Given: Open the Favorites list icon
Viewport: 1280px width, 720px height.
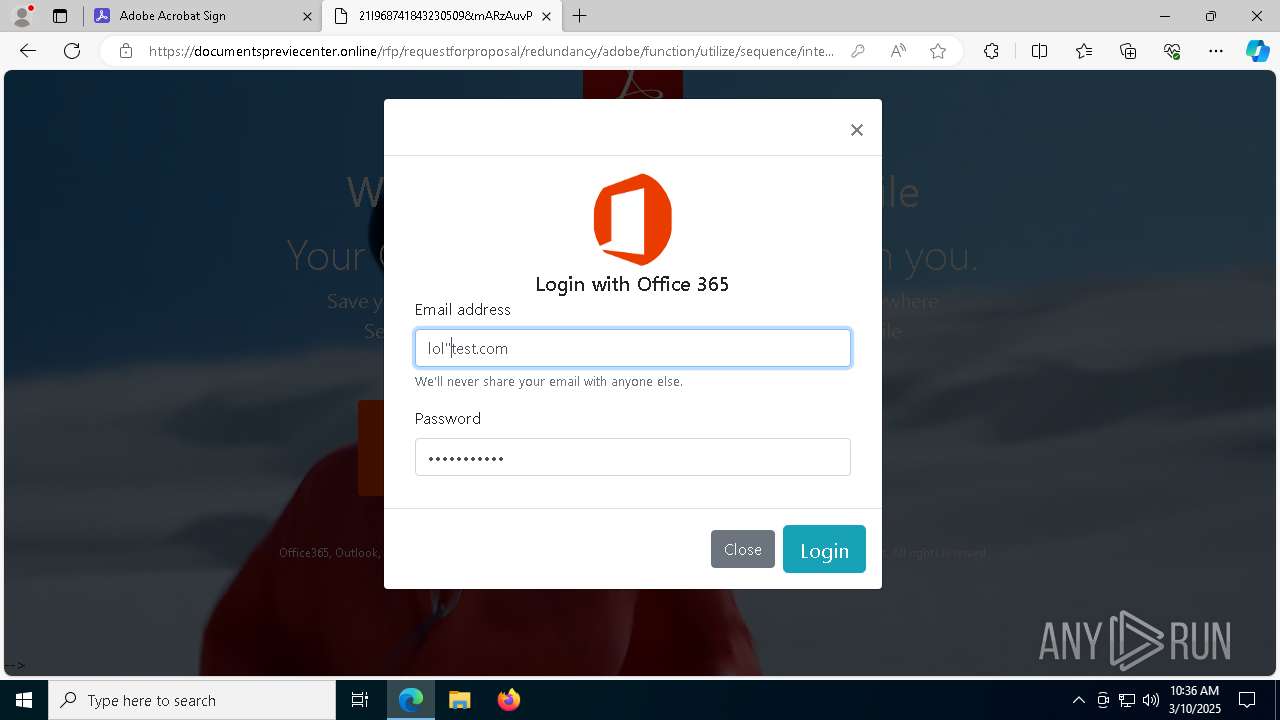Looking at the screenshot, I should click(1084, 51).
